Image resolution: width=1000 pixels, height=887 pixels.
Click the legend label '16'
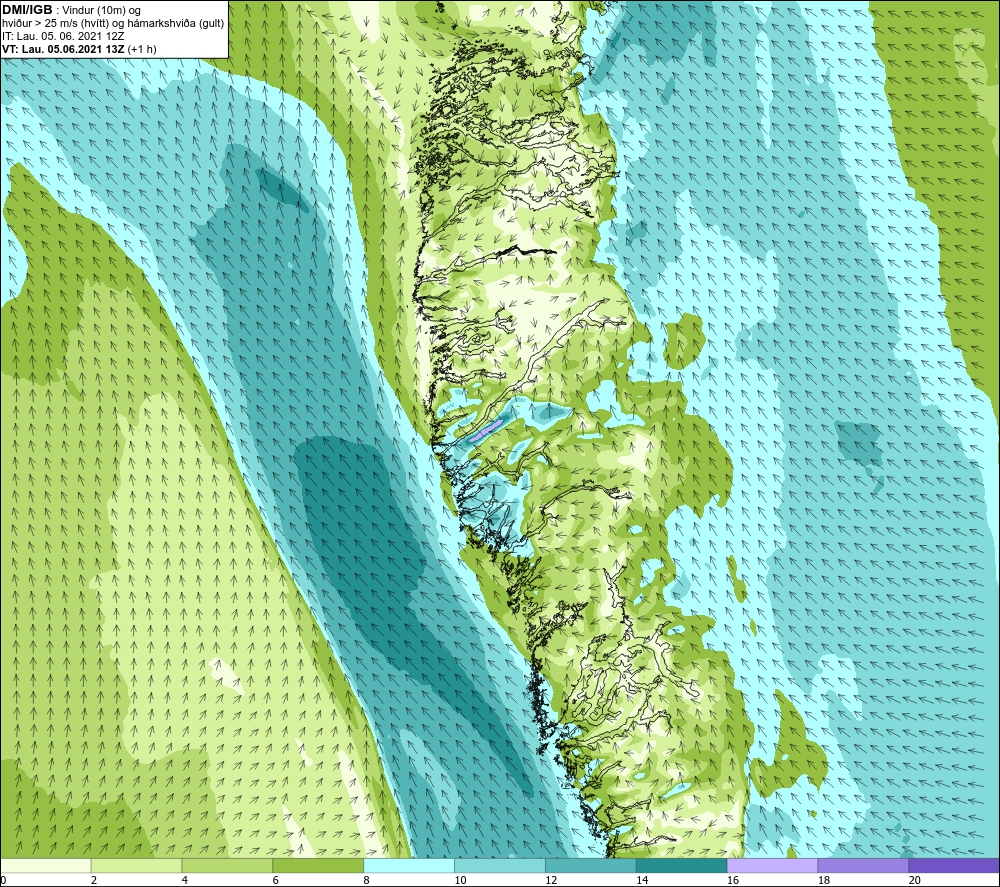[733, 881]
